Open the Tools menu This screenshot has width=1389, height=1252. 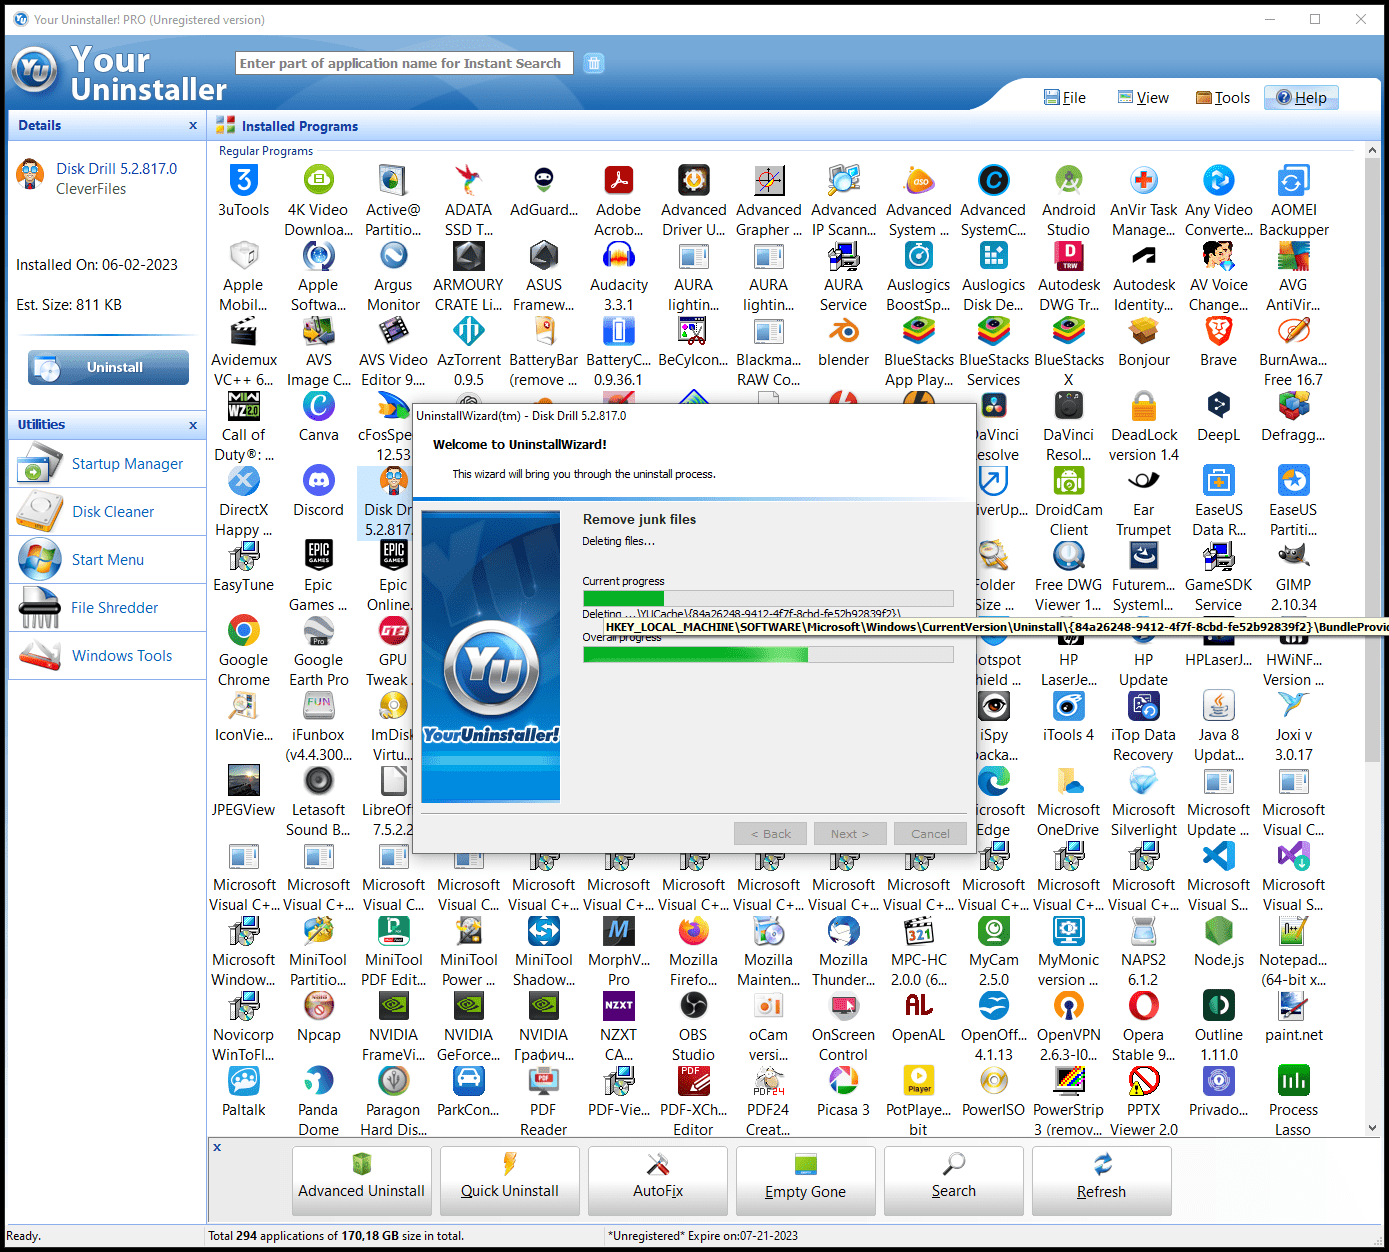[x=1222, y=97]
